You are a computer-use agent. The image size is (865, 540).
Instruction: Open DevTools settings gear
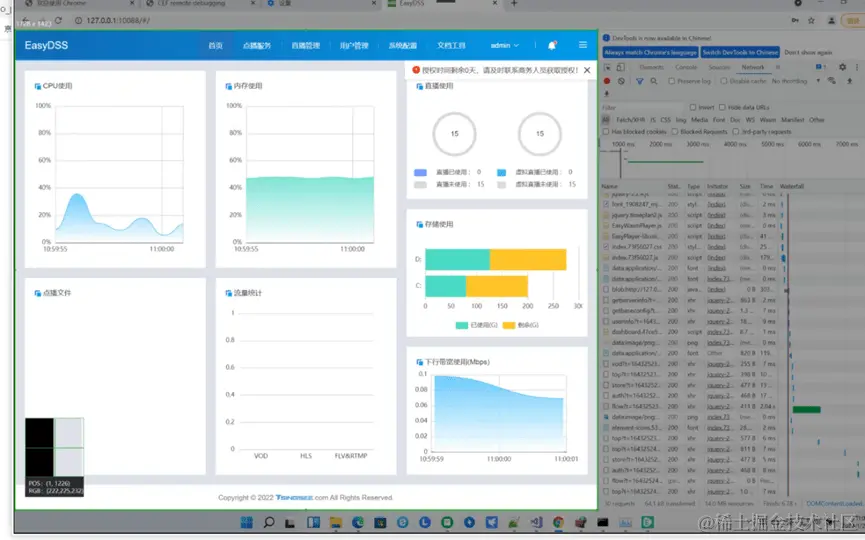coord(842,67)
